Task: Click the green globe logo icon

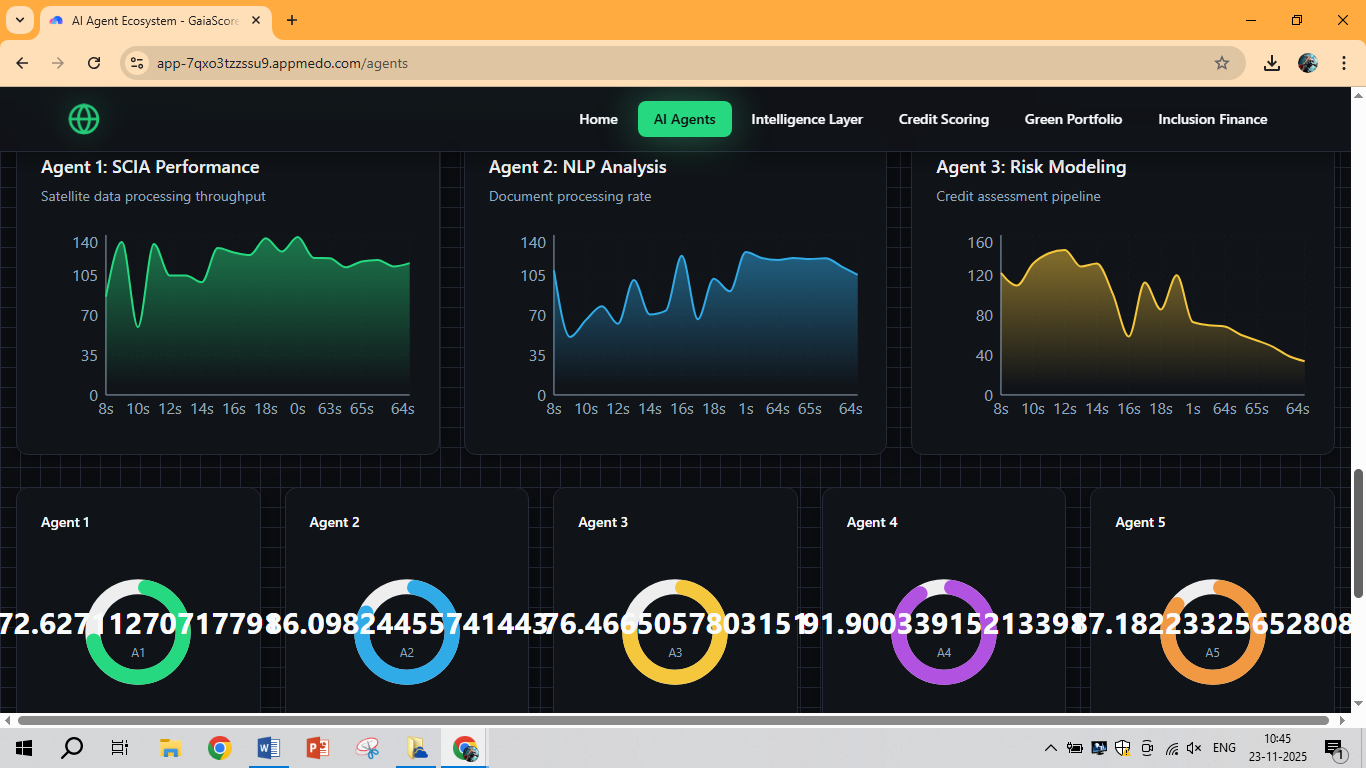Action: point(84,119)
